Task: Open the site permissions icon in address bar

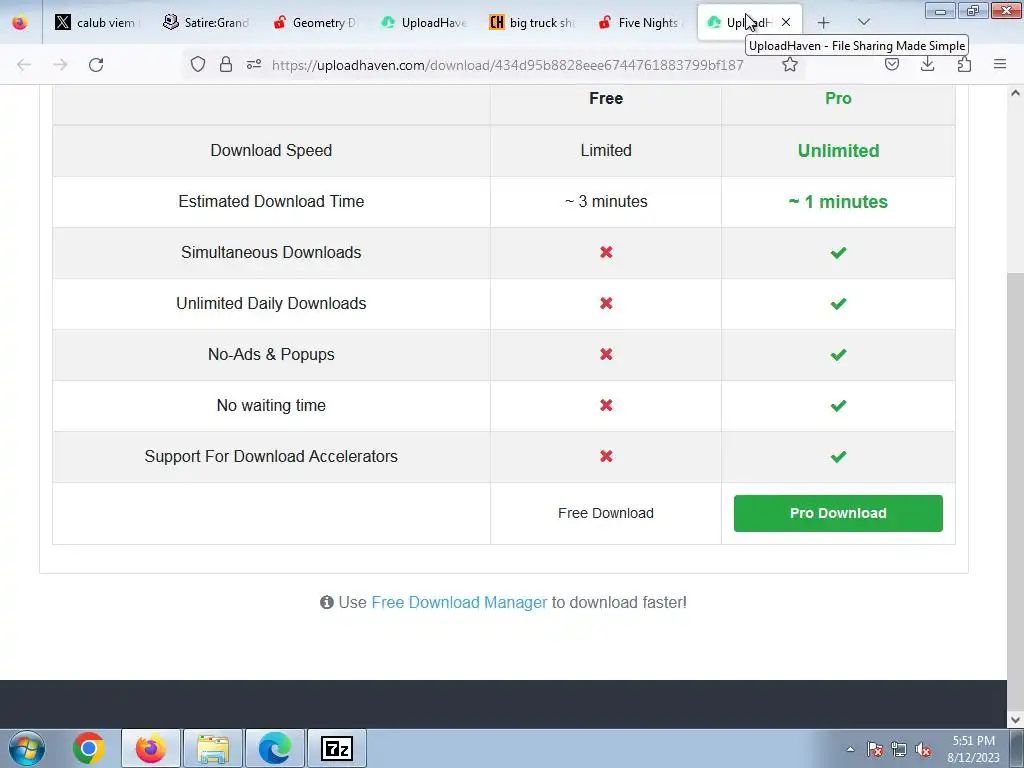Action: (x=254, y=64)
